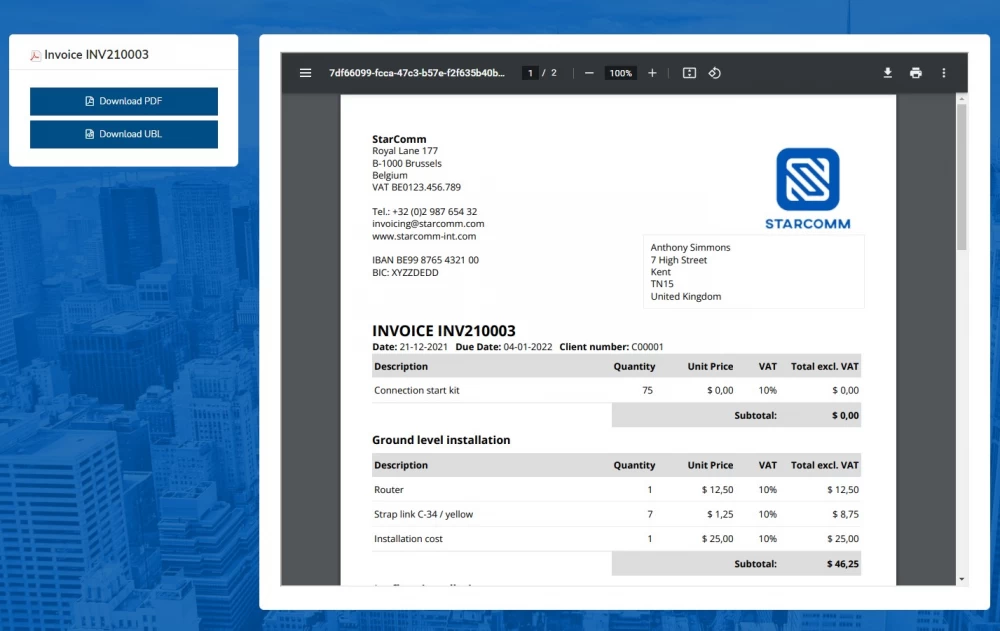The height and width of the screenshot is (631, 1000).
Task: Rotate the PDF document counterclockwise
Action: 715,73
